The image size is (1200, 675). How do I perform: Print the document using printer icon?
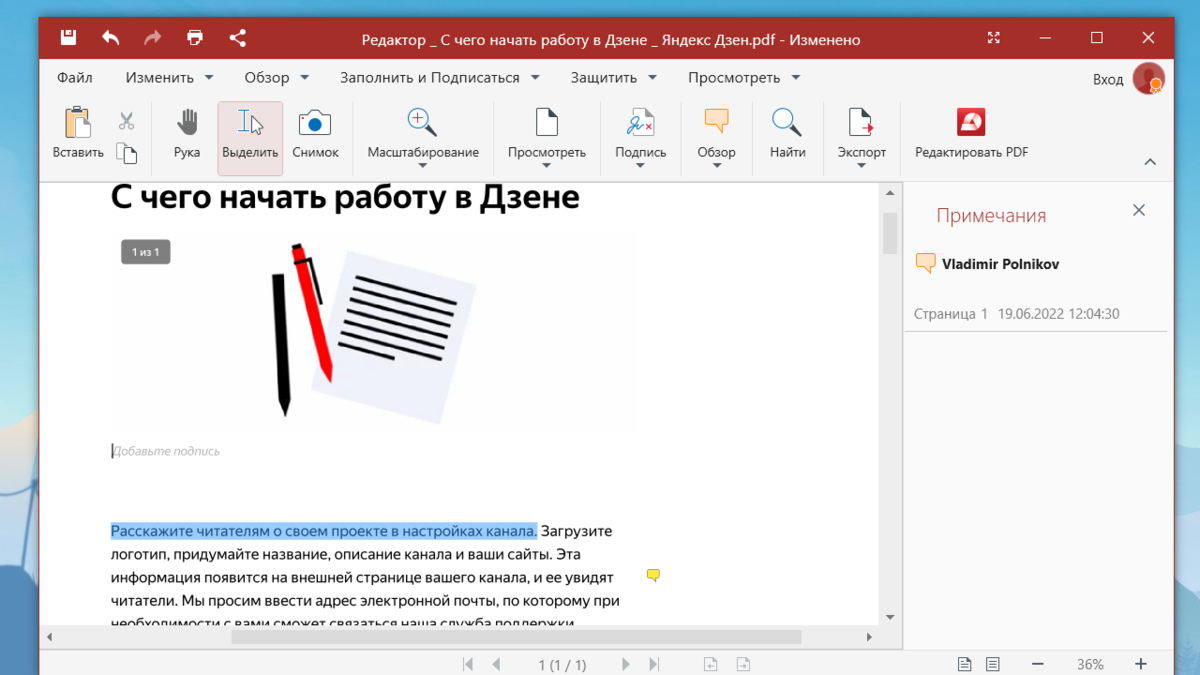tap(194, 38)
